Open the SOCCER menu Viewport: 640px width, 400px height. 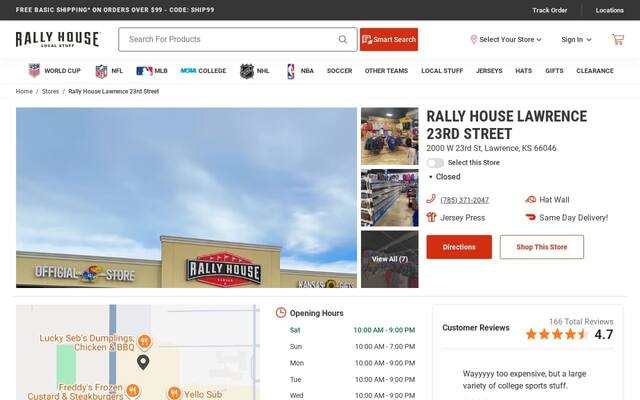pyautogui.click(x=339, y=71)
